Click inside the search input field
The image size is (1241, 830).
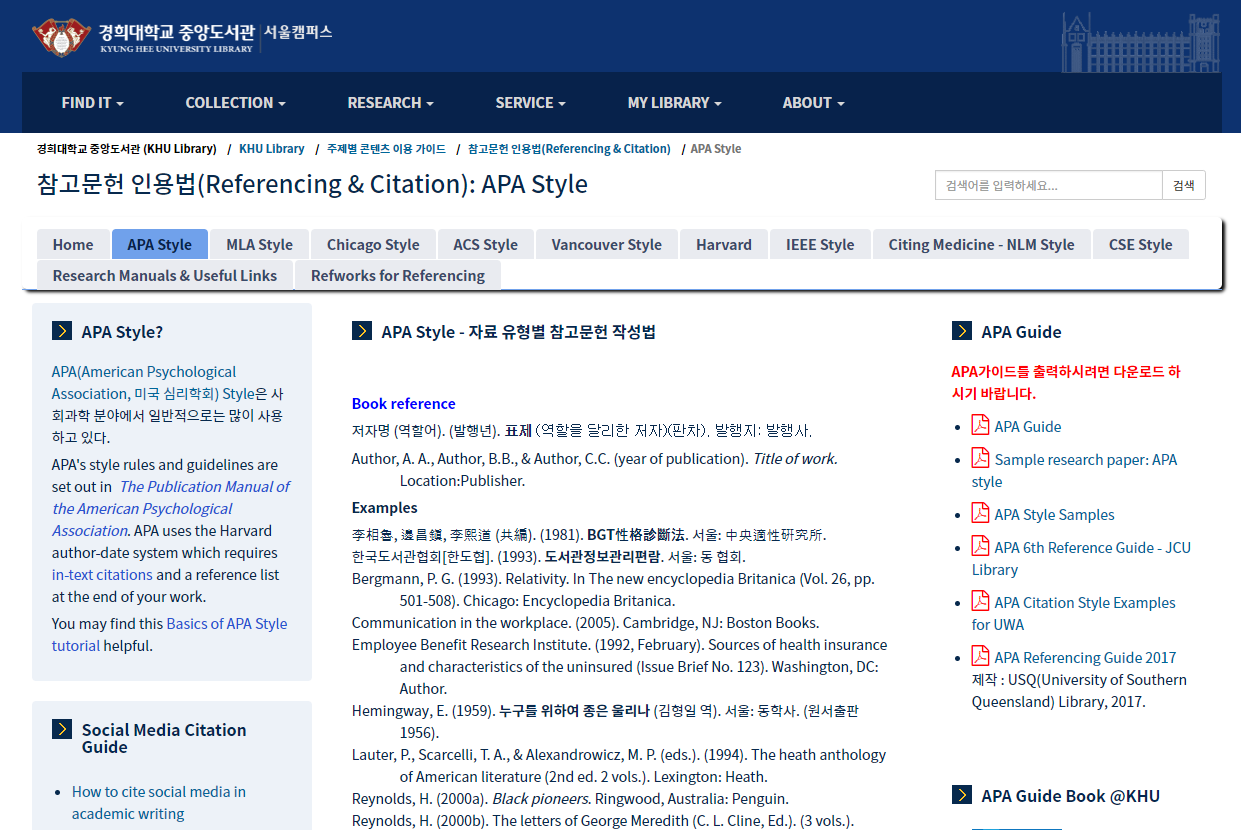pos(1040,185)
